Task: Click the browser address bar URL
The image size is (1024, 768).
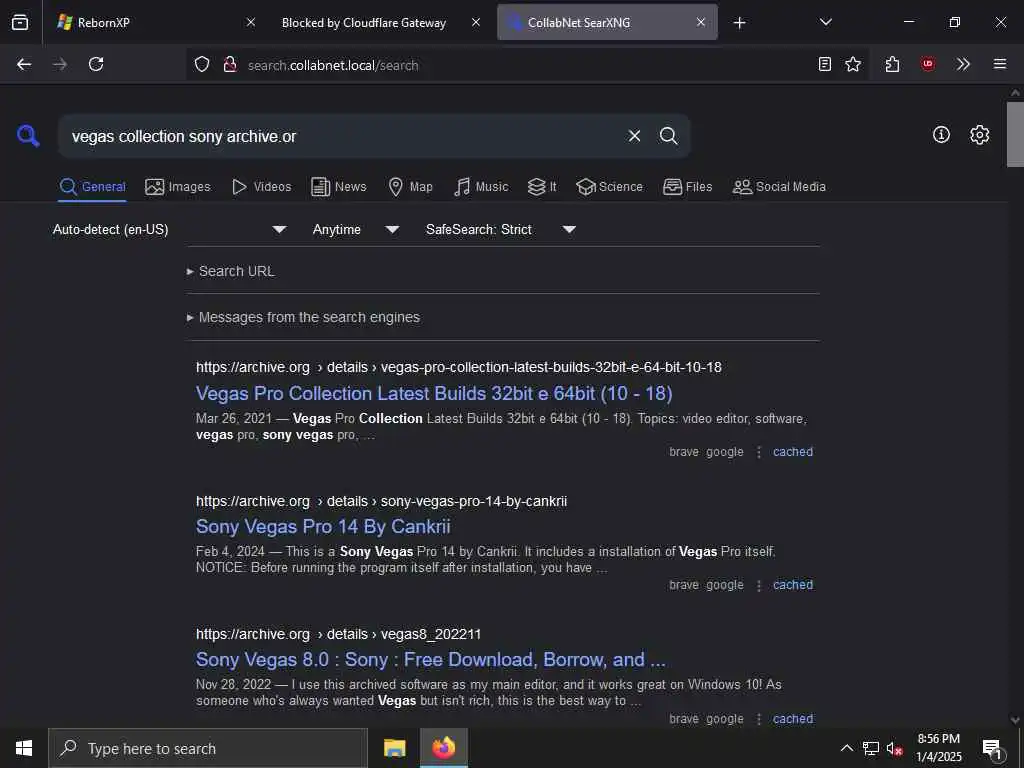Action: pos(333,65)
